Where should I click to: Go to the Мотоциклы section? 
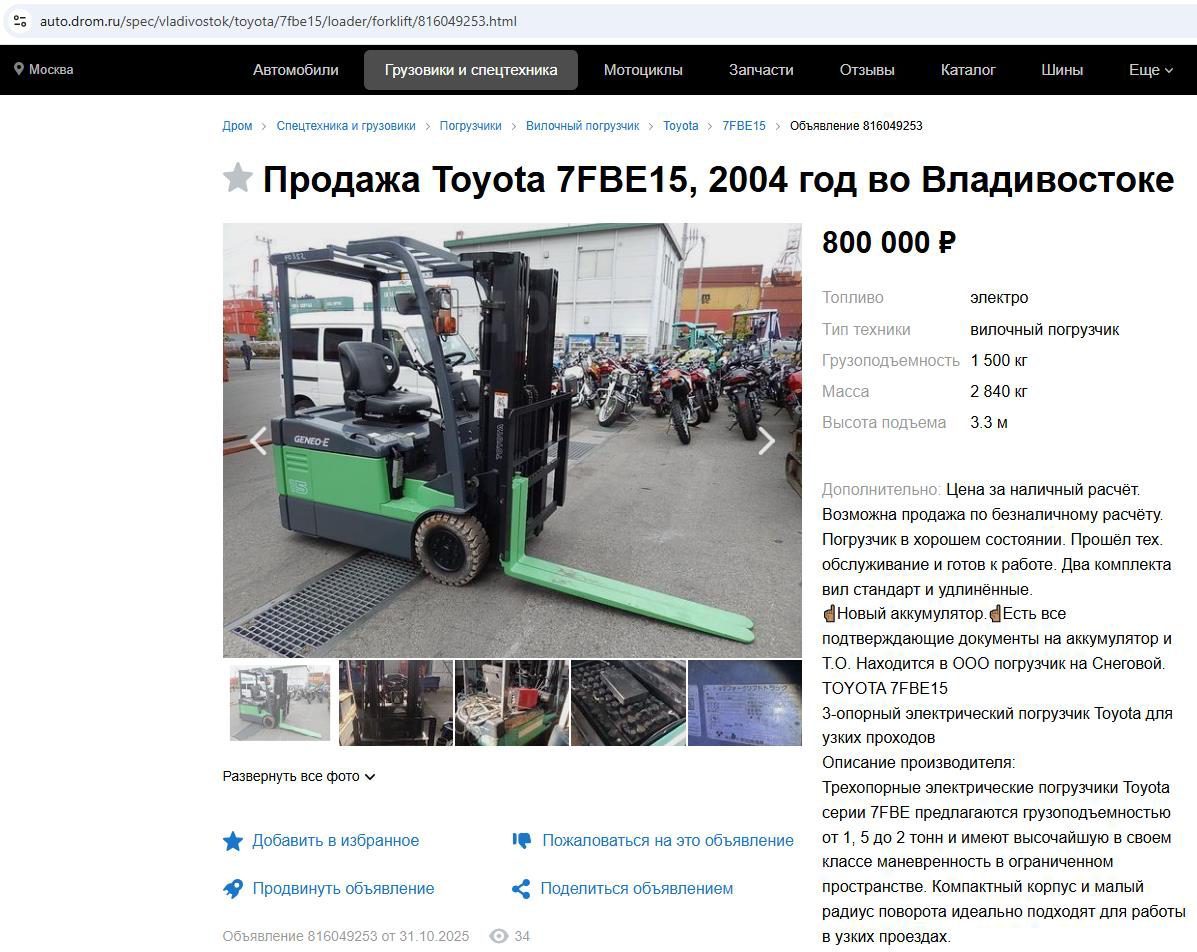tap(643, 69)
